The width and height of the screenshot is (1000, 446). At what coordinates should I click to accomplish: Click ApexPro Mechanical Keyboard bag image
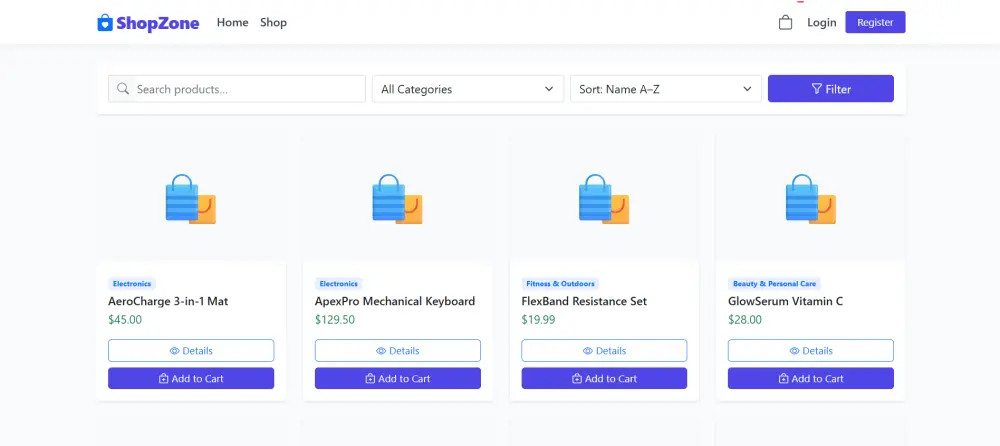[397, 198]
